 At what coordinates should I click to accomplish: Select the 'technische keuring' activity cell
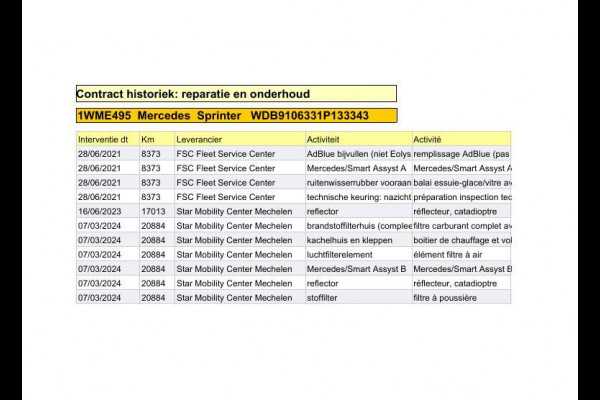click(x=357, y=197)
